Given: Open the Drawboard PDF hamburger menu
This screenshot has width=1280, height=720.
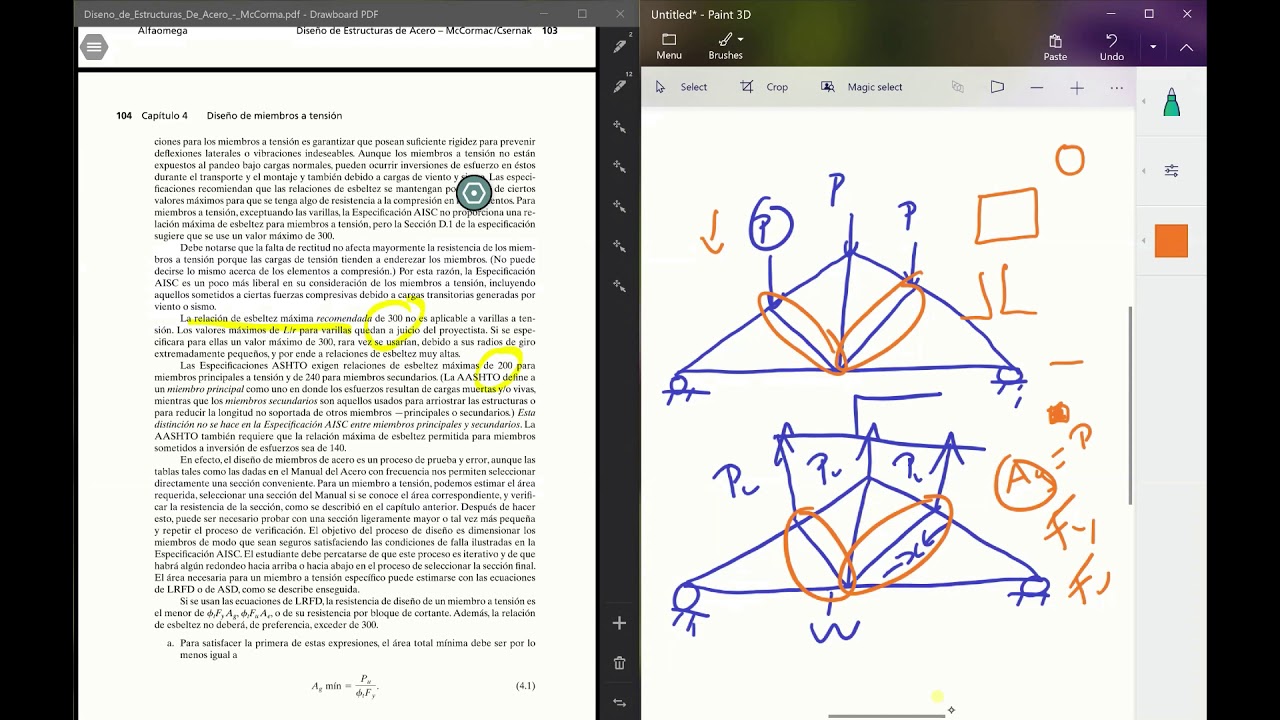Looking at the screenshot, I should pos(94,46).
